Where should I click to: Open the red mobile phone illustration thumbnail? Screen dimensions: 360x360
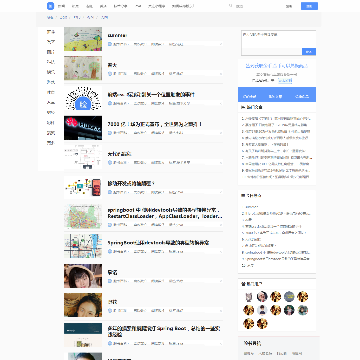(83, 187)
